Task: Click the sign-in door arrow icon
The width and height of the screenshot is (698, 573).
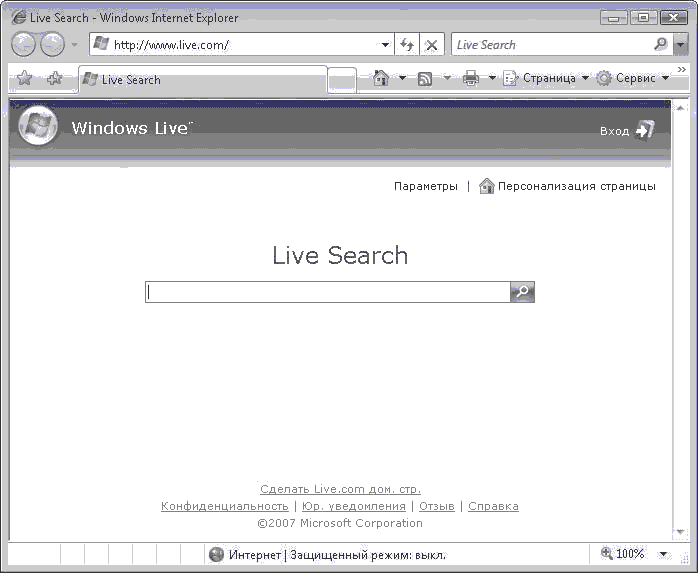Action: tap(644, 130)
